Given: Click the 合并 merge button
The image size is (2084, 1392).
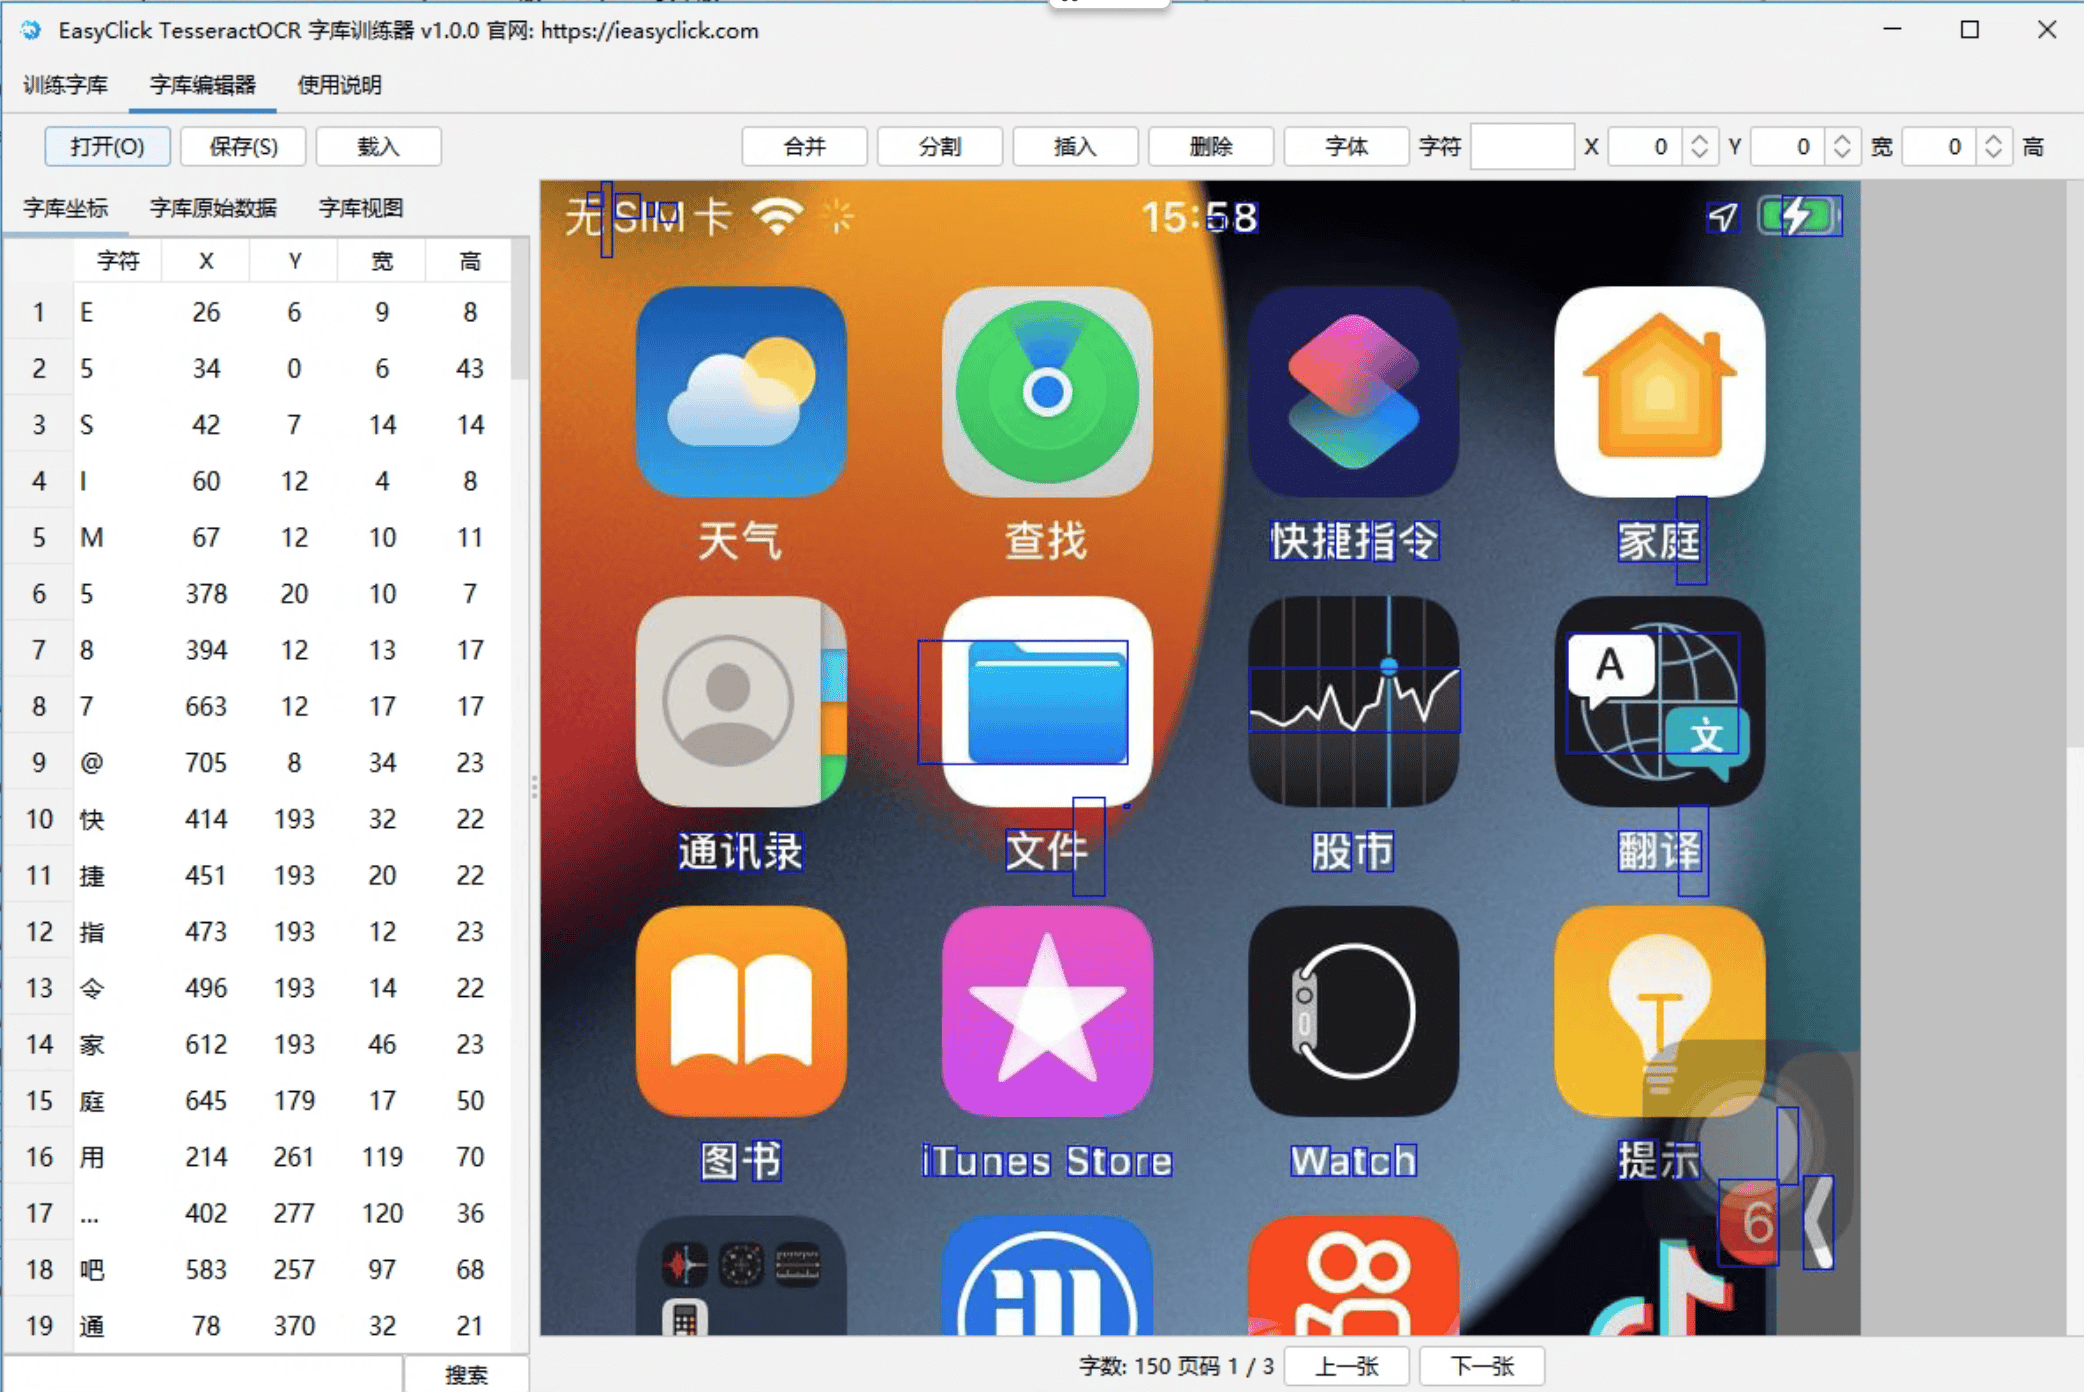Looking at the screenshot, I should coord(805,147).
